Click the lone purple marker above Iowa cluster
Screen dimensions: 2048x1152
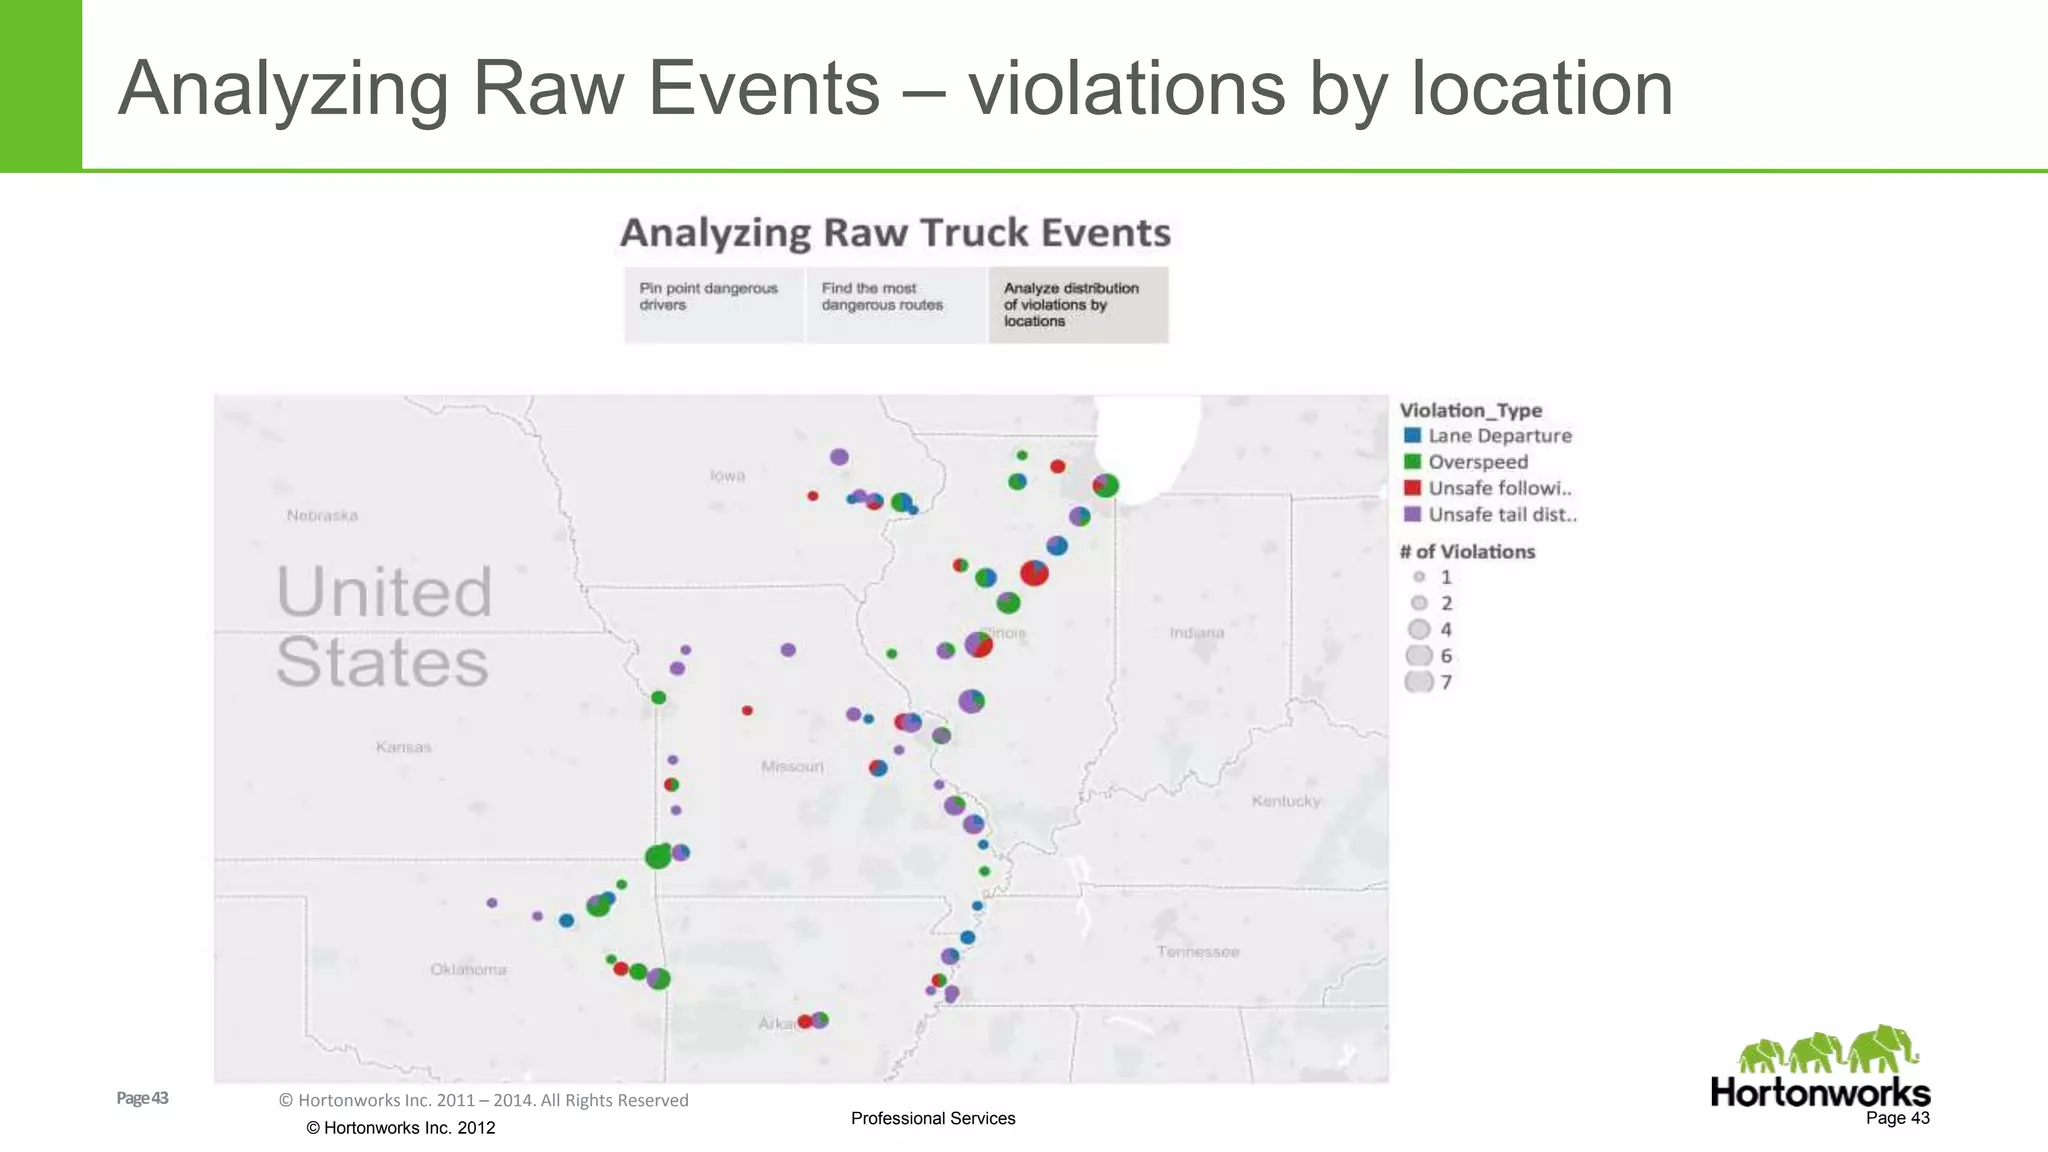pos(839,457)
